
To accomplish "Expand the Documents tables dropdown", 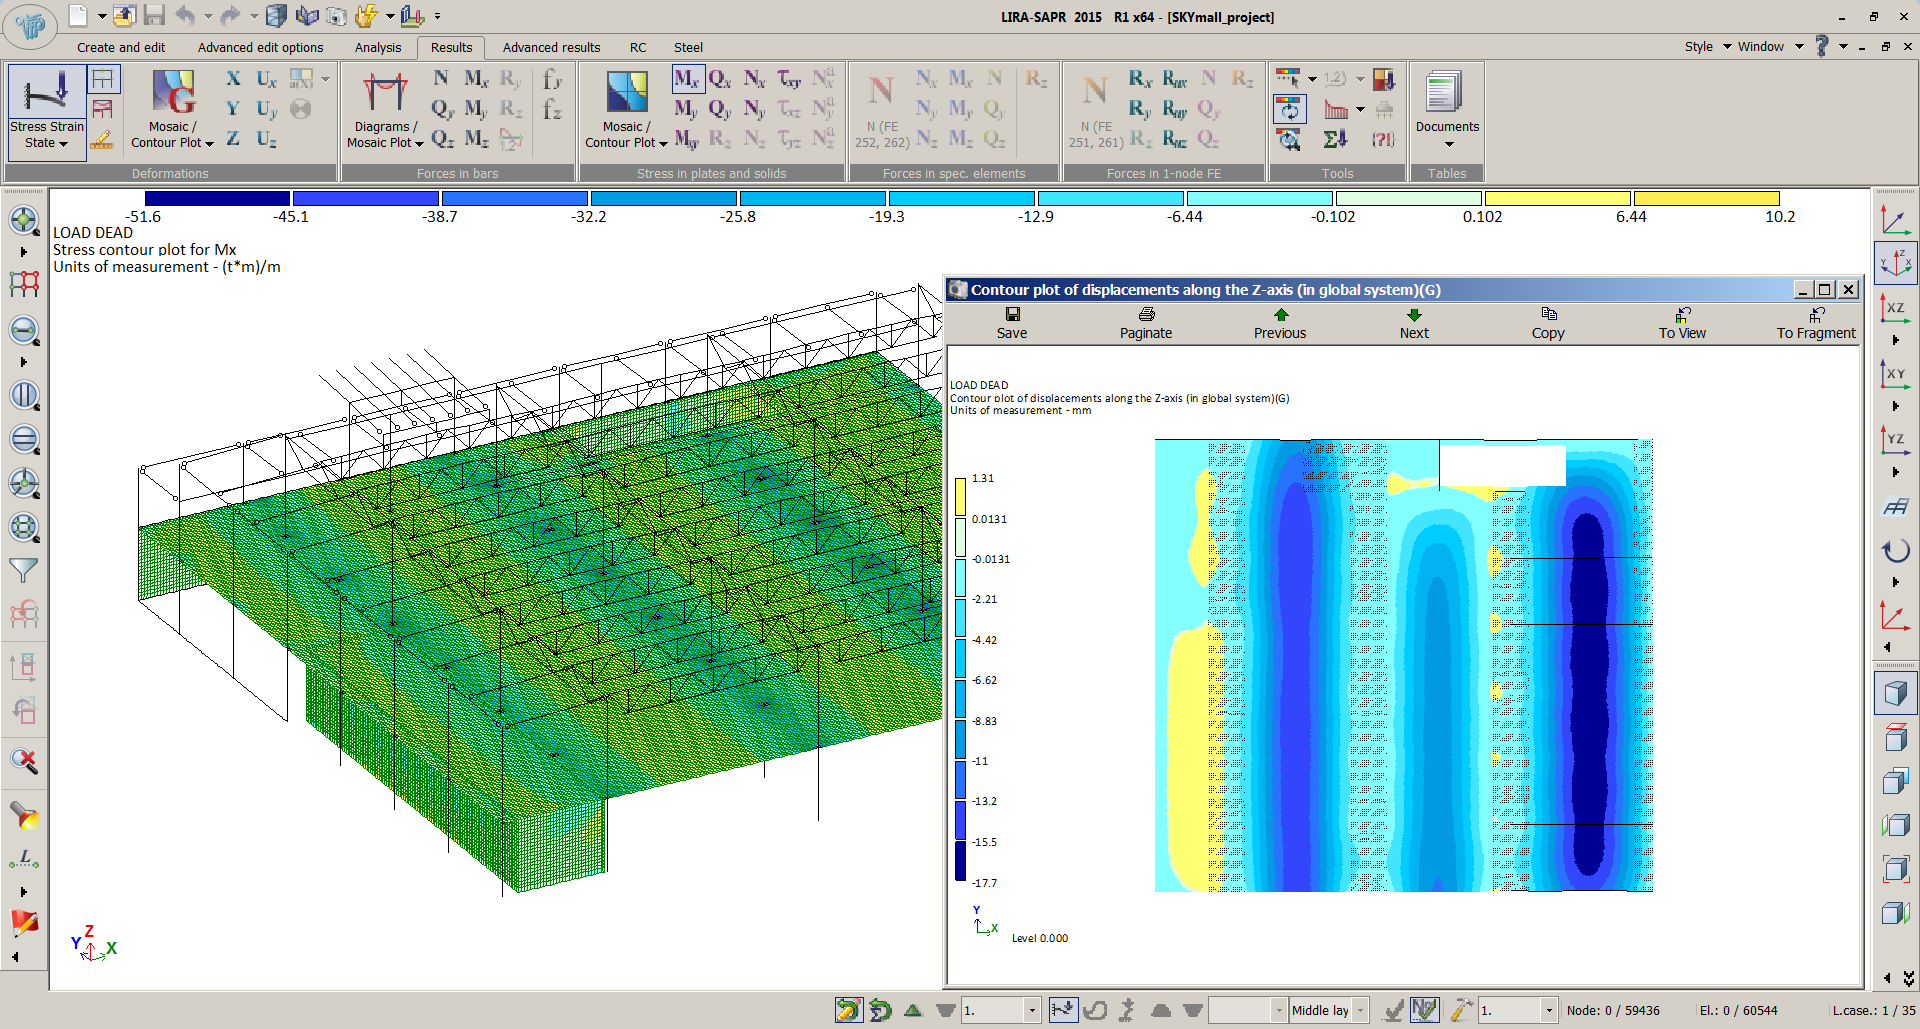I will pos(1447,144).
